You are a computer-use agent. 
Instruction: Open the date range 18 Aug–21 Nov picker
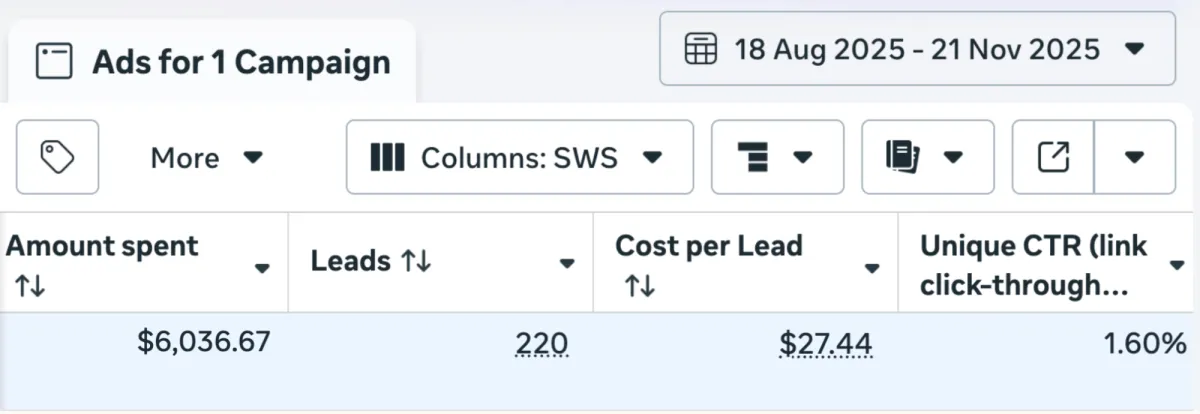[916, 49]
